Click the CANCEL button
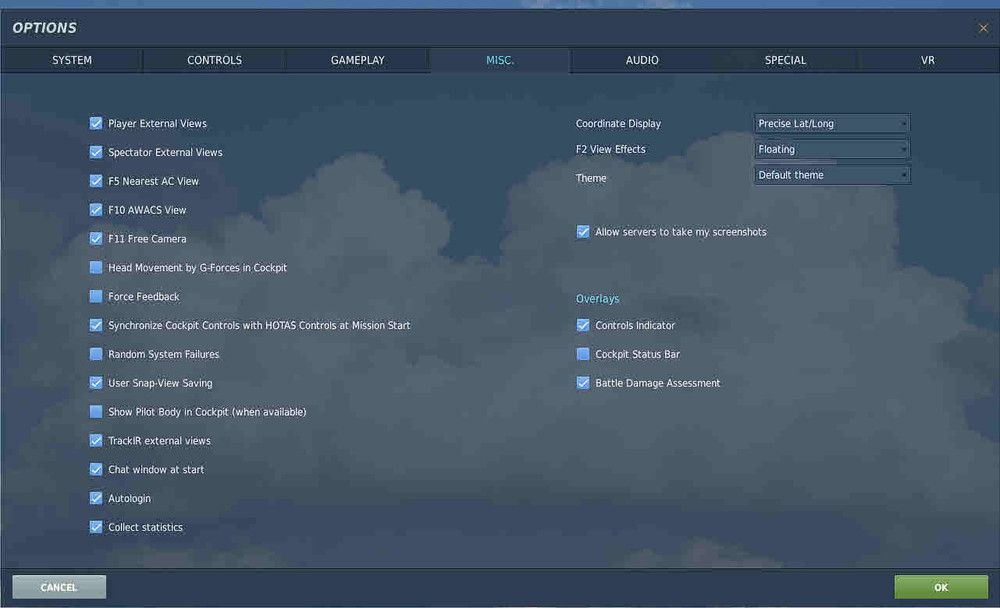Viewport: 1000px width, 608px height. click(x=59, y=587)
